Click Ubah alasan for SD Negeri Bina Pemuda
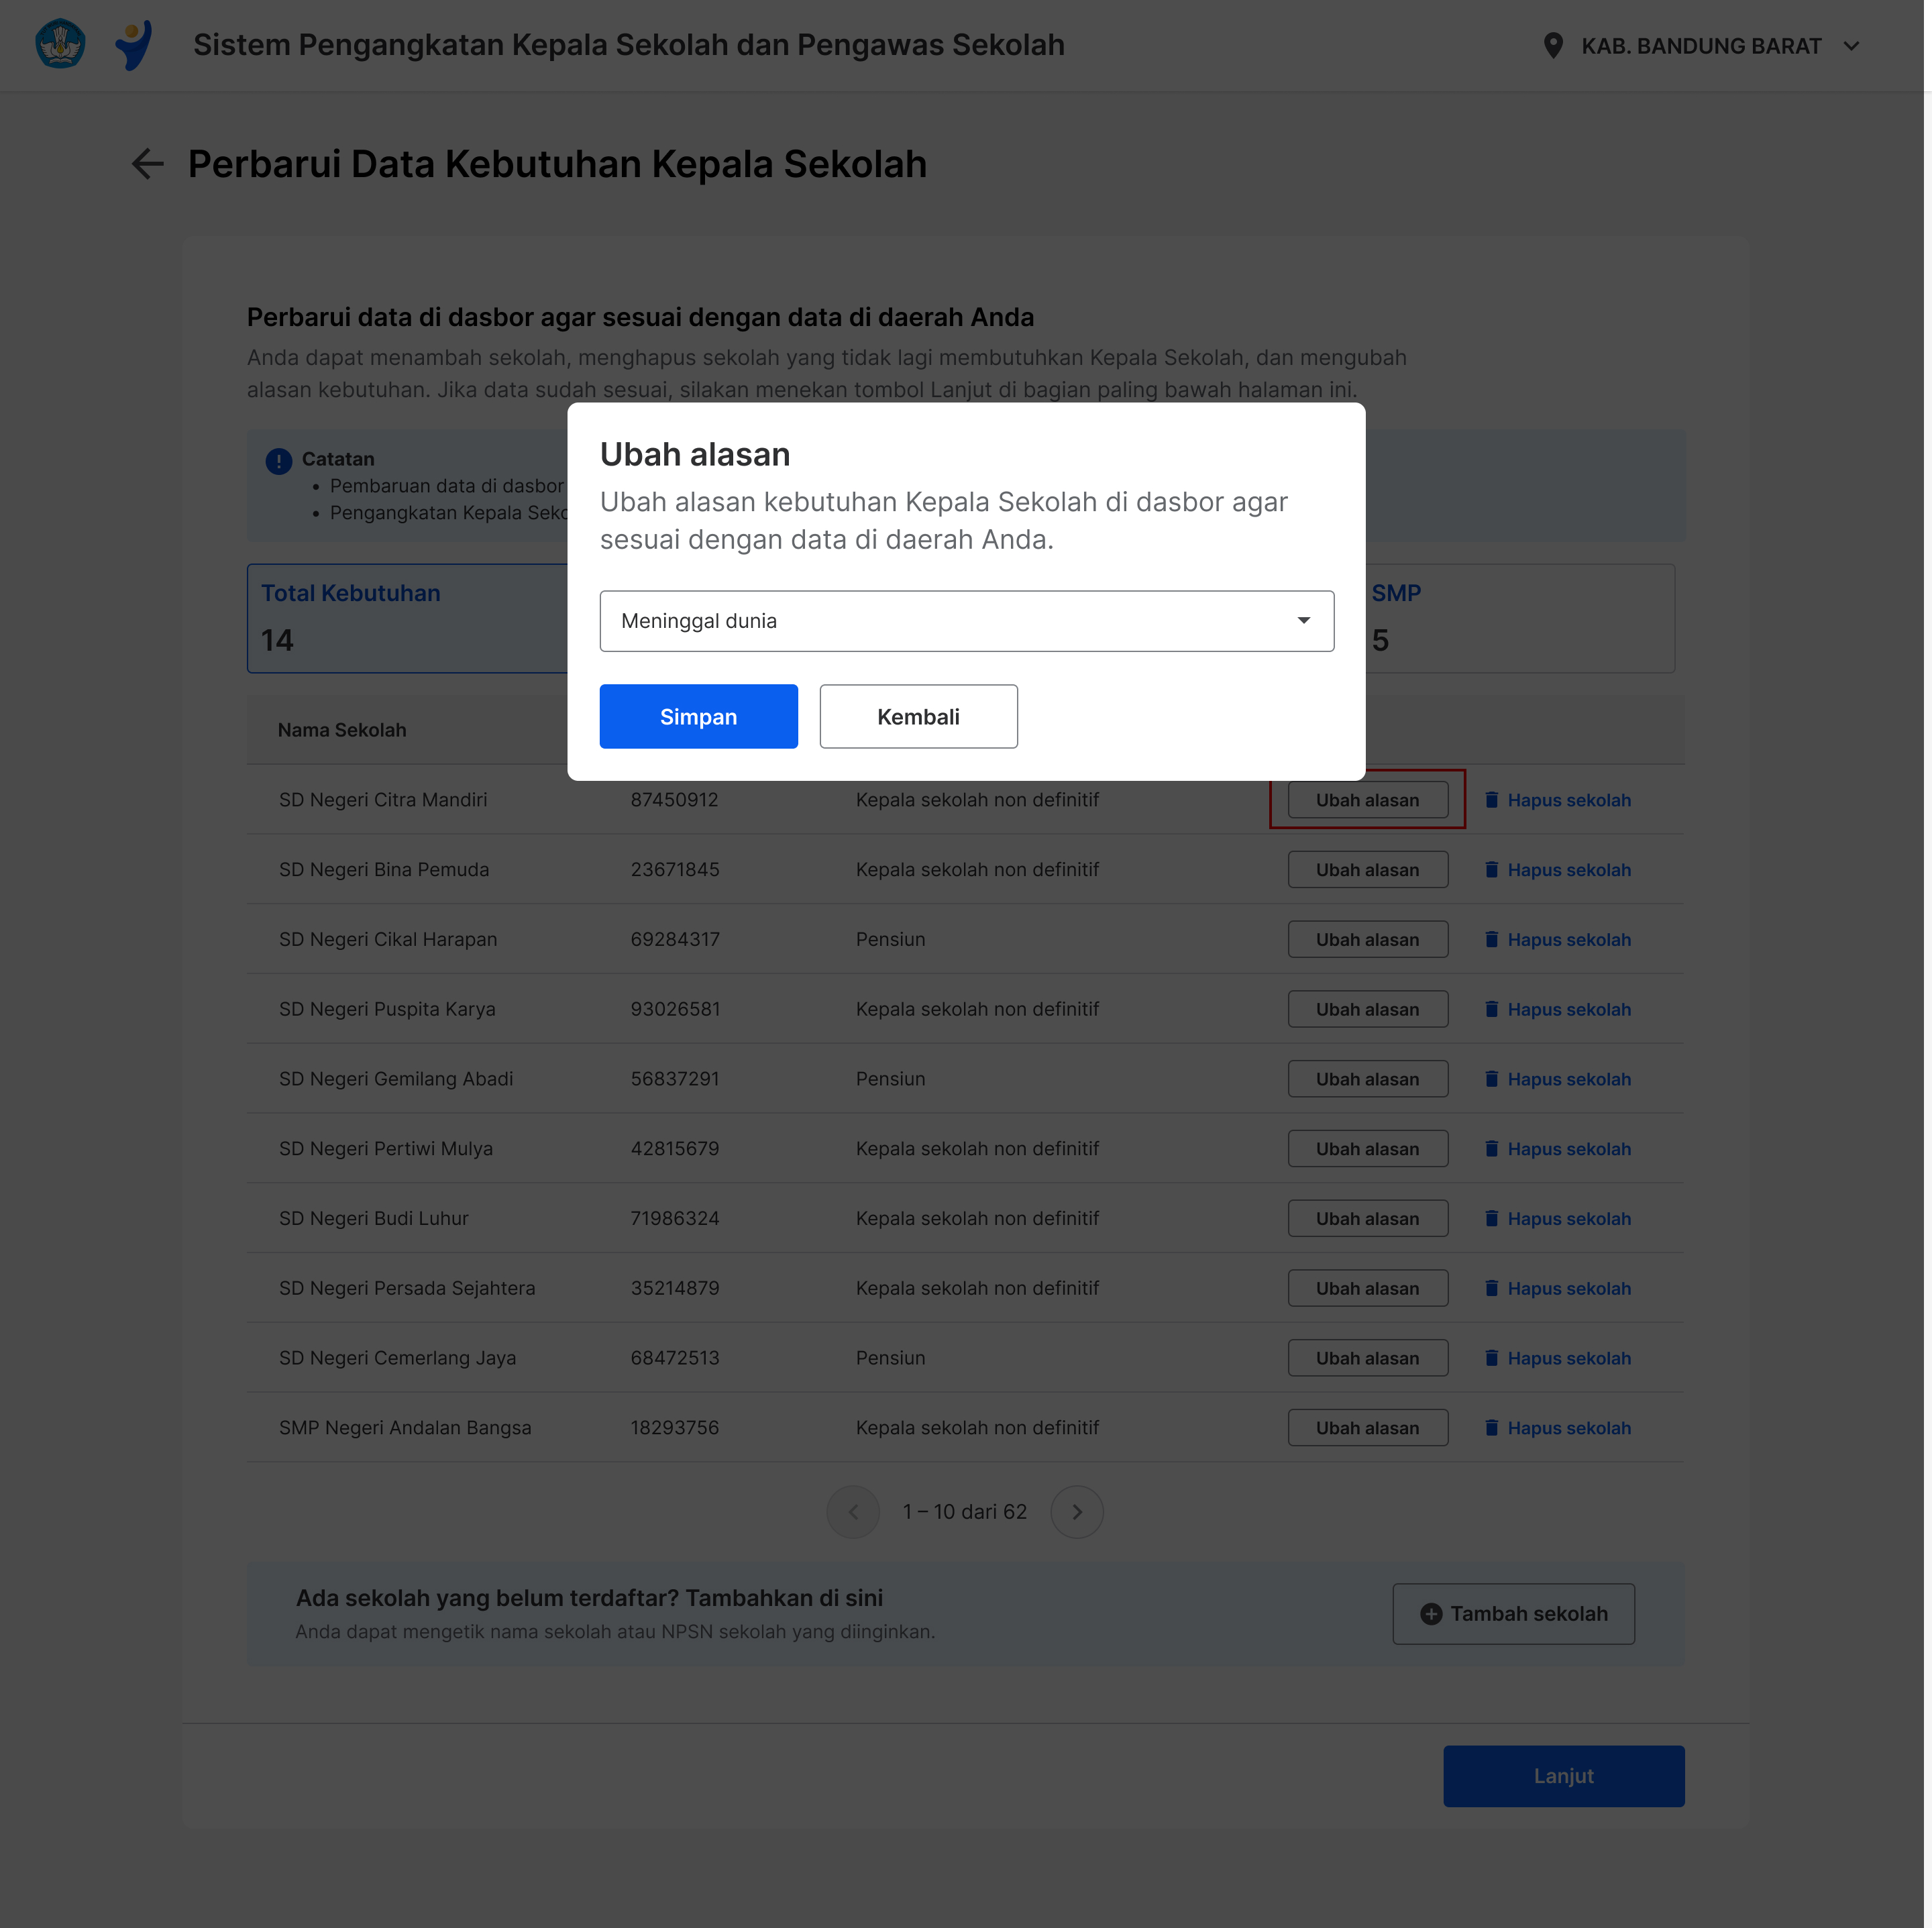 click(x=1367, y=870)
